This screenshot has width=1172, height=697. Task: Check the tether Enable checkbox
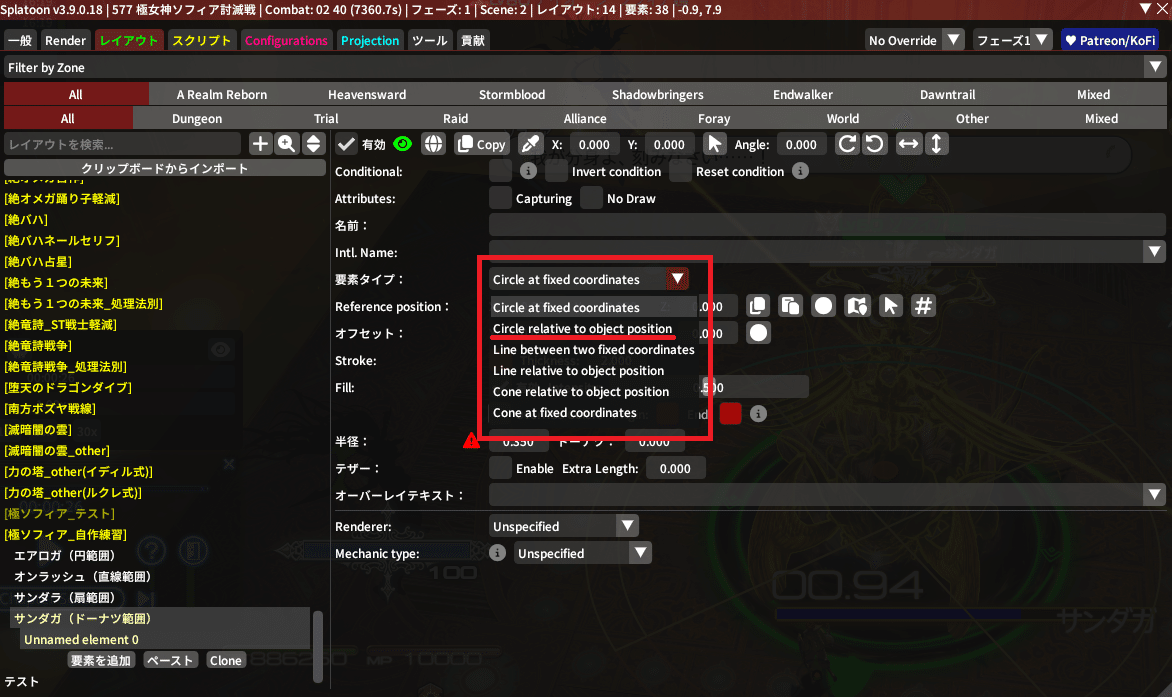pyautogui.click(x=500, y=468)
